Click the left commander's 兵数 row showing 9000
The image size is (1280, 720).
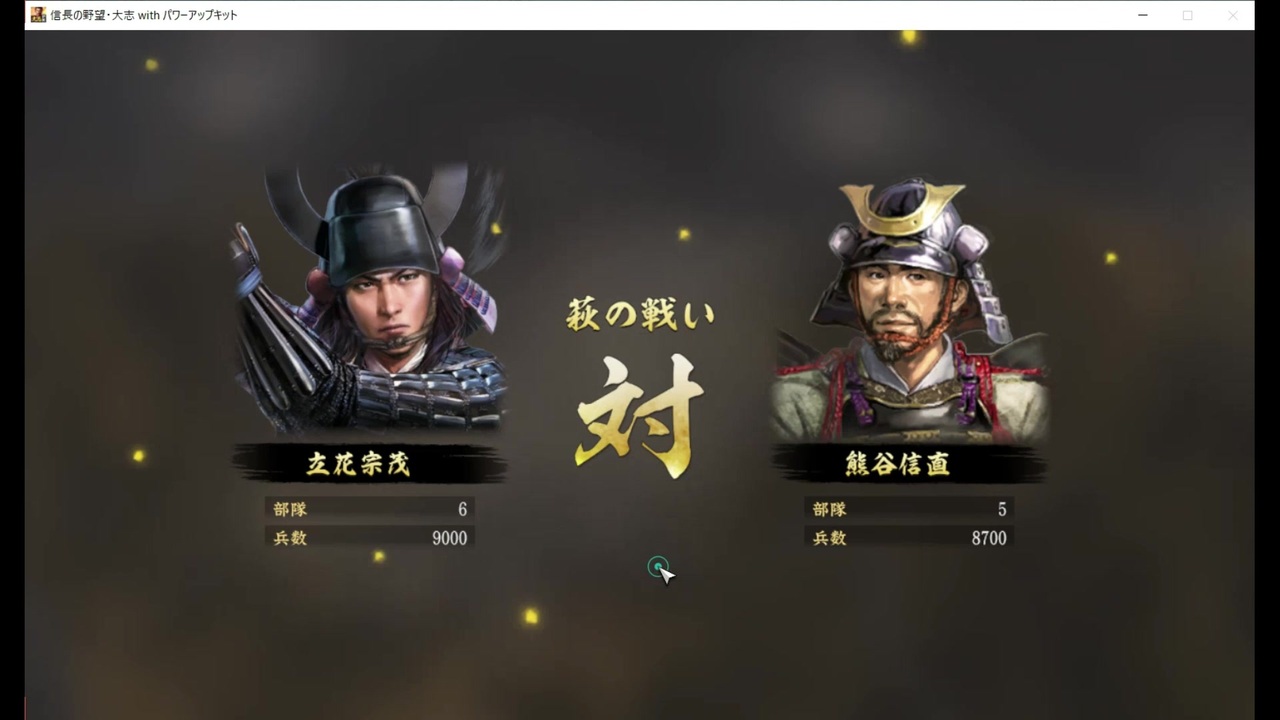tap(369, 538)
